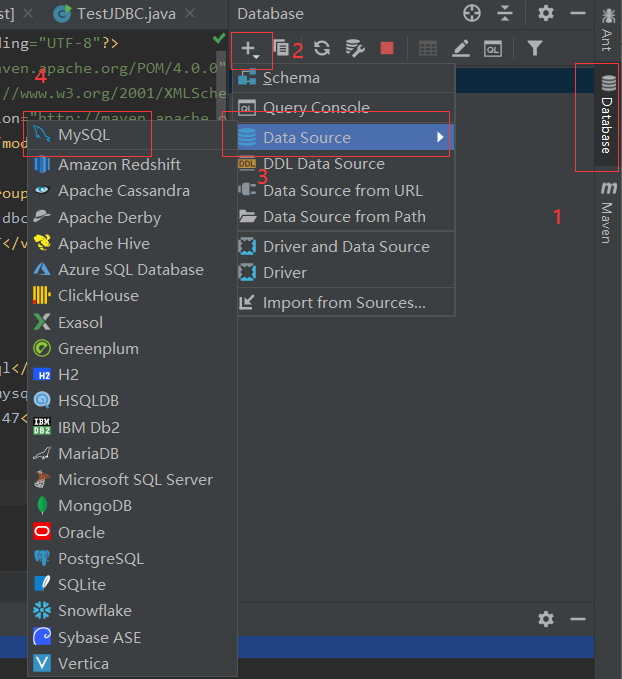The height and width of the screenshot is (679, 622).
Task: Select Amazon Redshift data source
Action: click(x=133, y=165)
